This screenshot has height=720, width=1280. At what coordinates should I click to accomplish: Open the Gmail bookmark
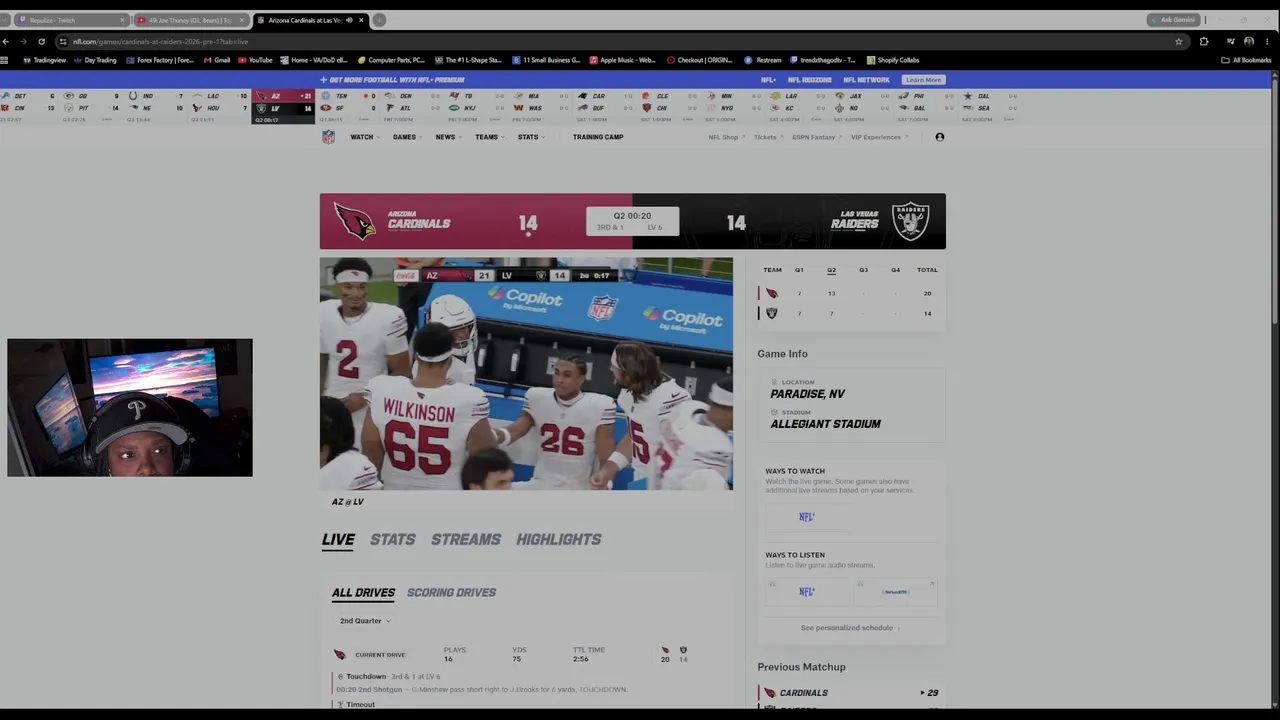(217, 60)
